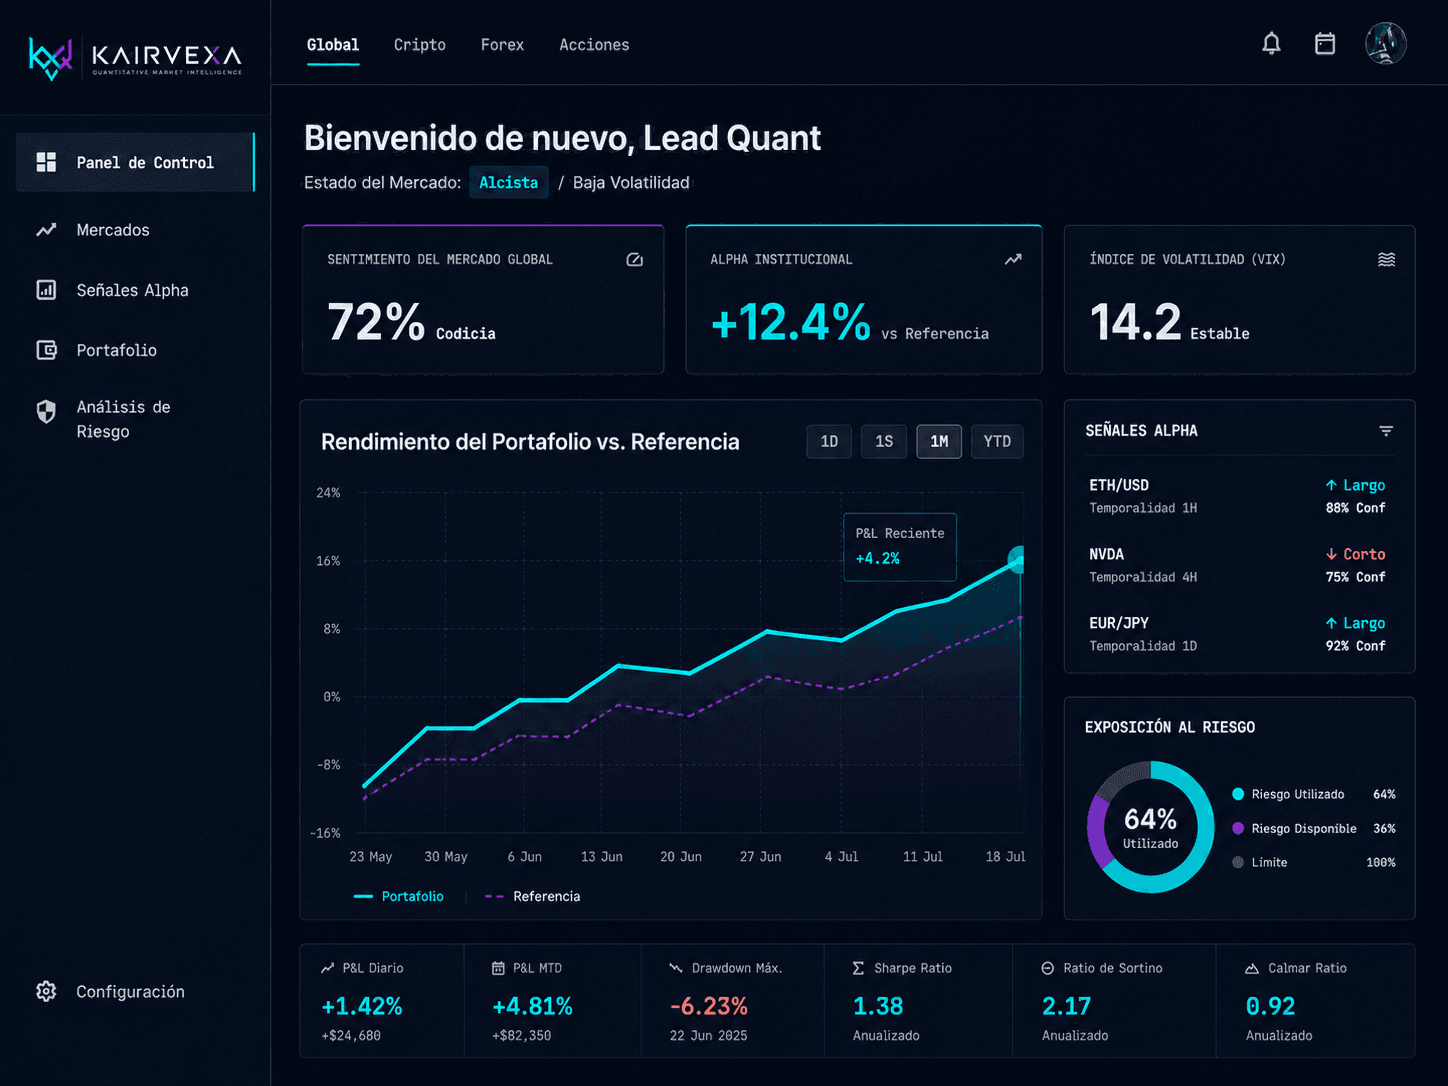Click the Riesgo Utilizado cyan legend dot
This screenshot has width=1448, height=1086.
tap(1238, 794)
